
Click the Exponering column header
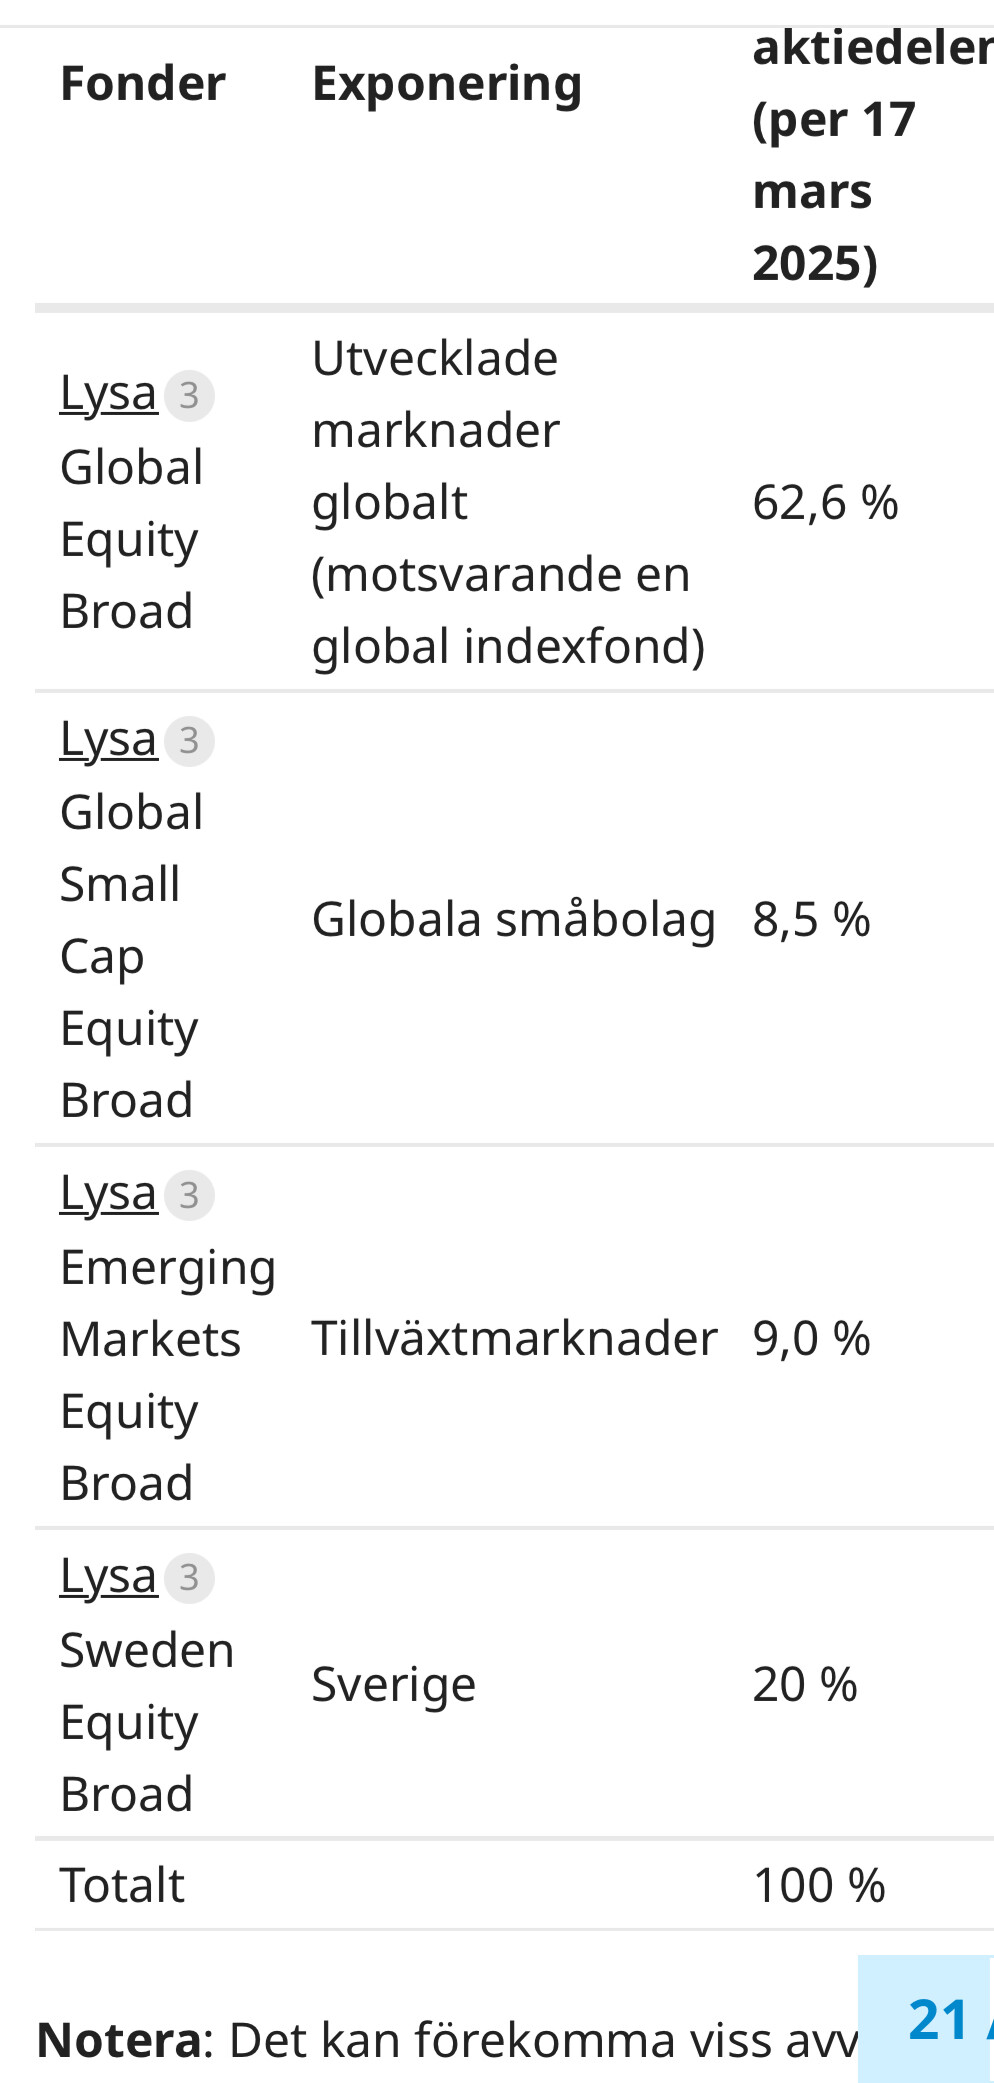(447, 84)
